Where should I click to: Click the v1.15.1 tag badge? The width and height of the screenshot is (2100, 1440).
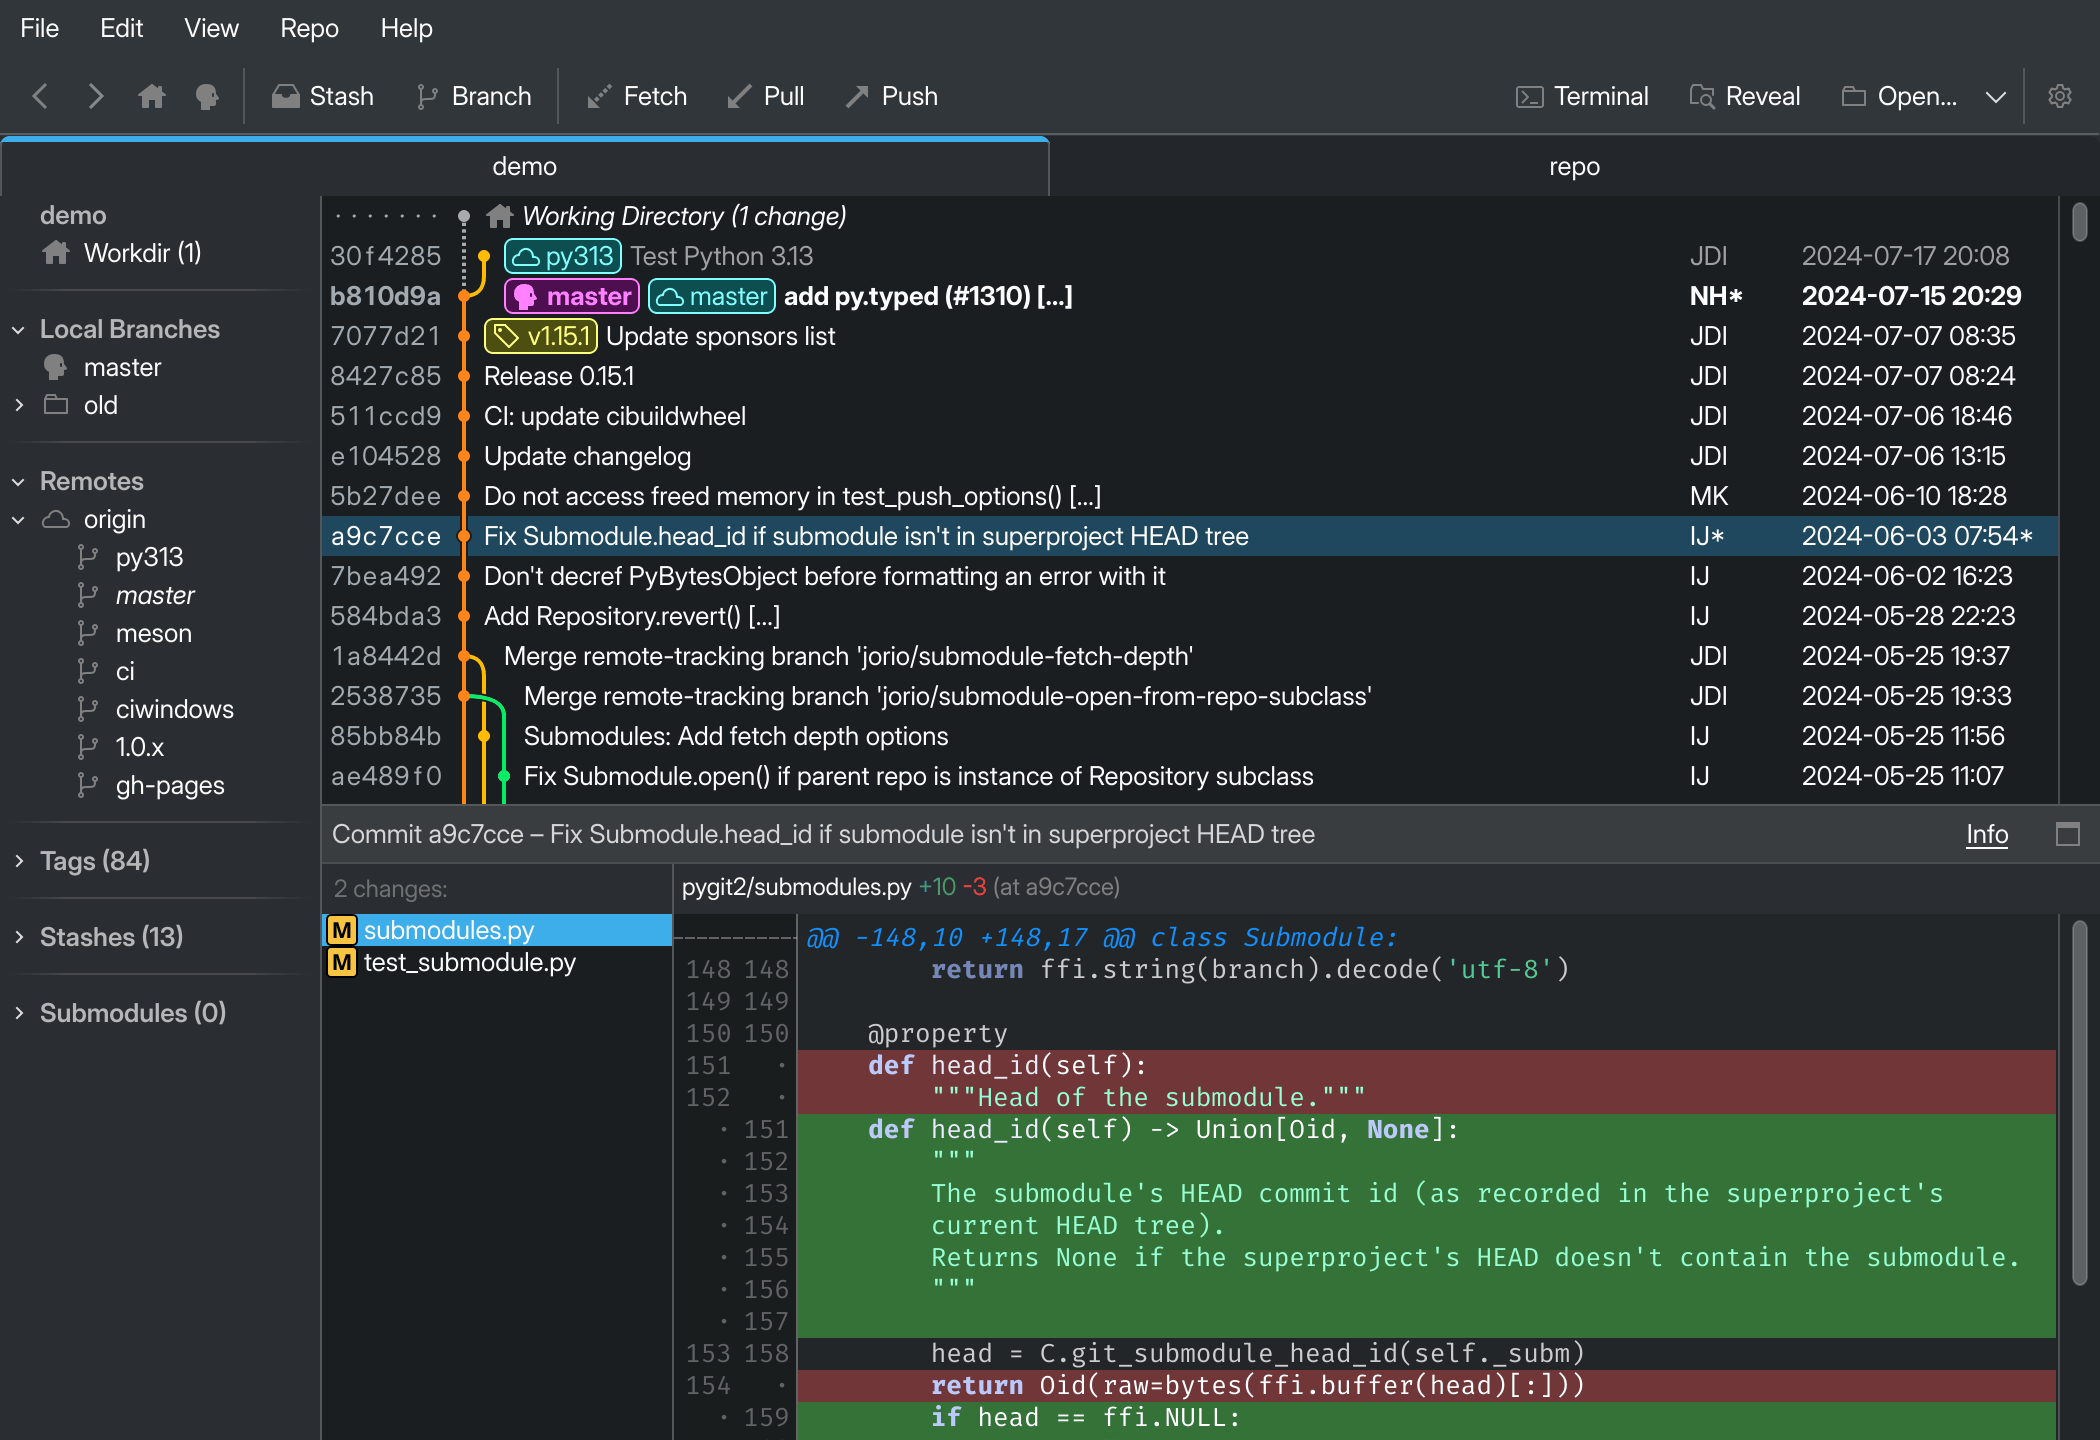coord(541,336)
